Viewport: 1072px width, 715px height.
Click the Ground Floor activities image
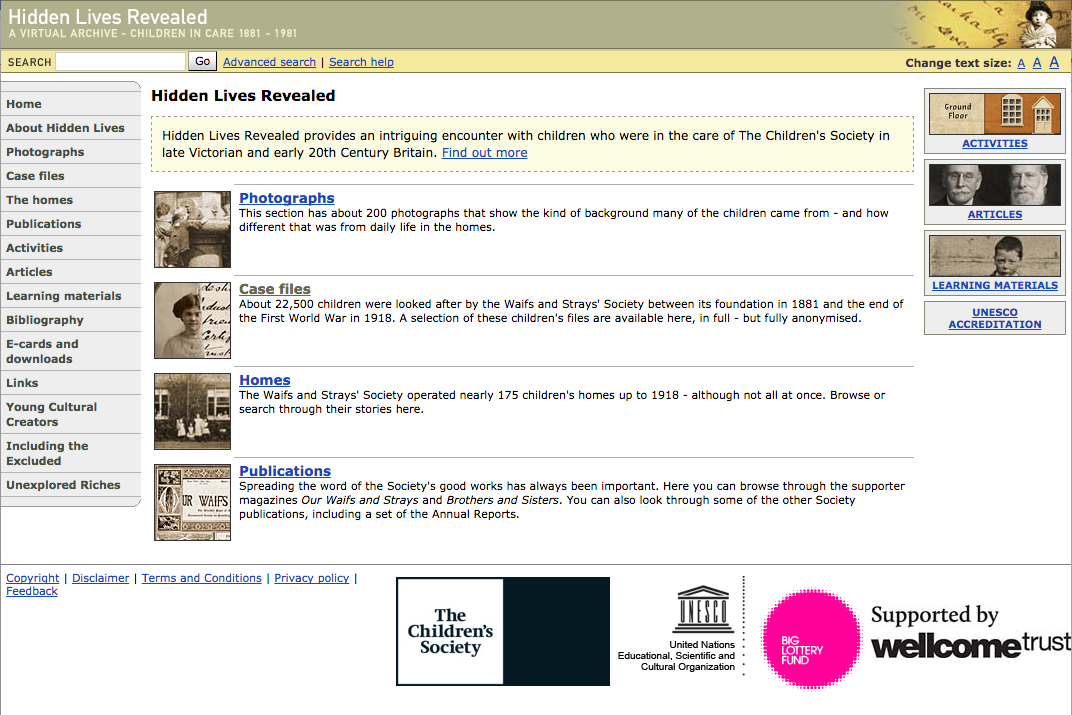[x=994, y=113]
